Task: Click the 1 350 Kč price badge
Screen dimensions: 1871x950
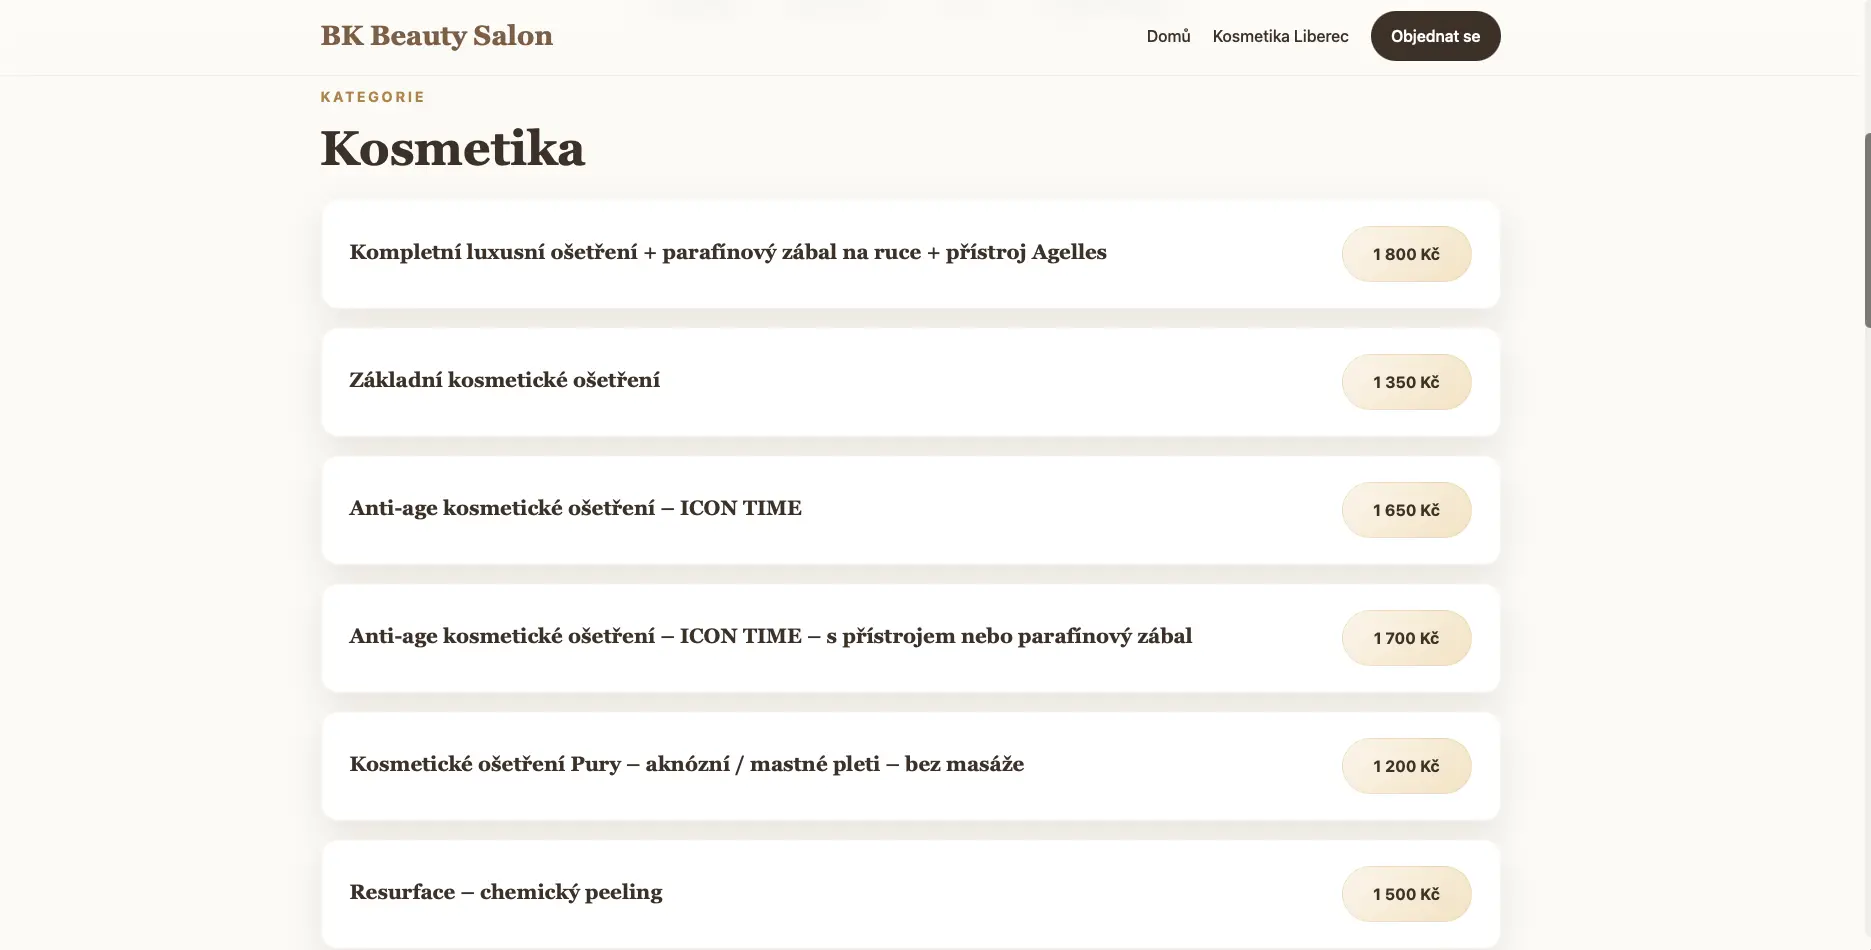Action: pos(1405,382)
